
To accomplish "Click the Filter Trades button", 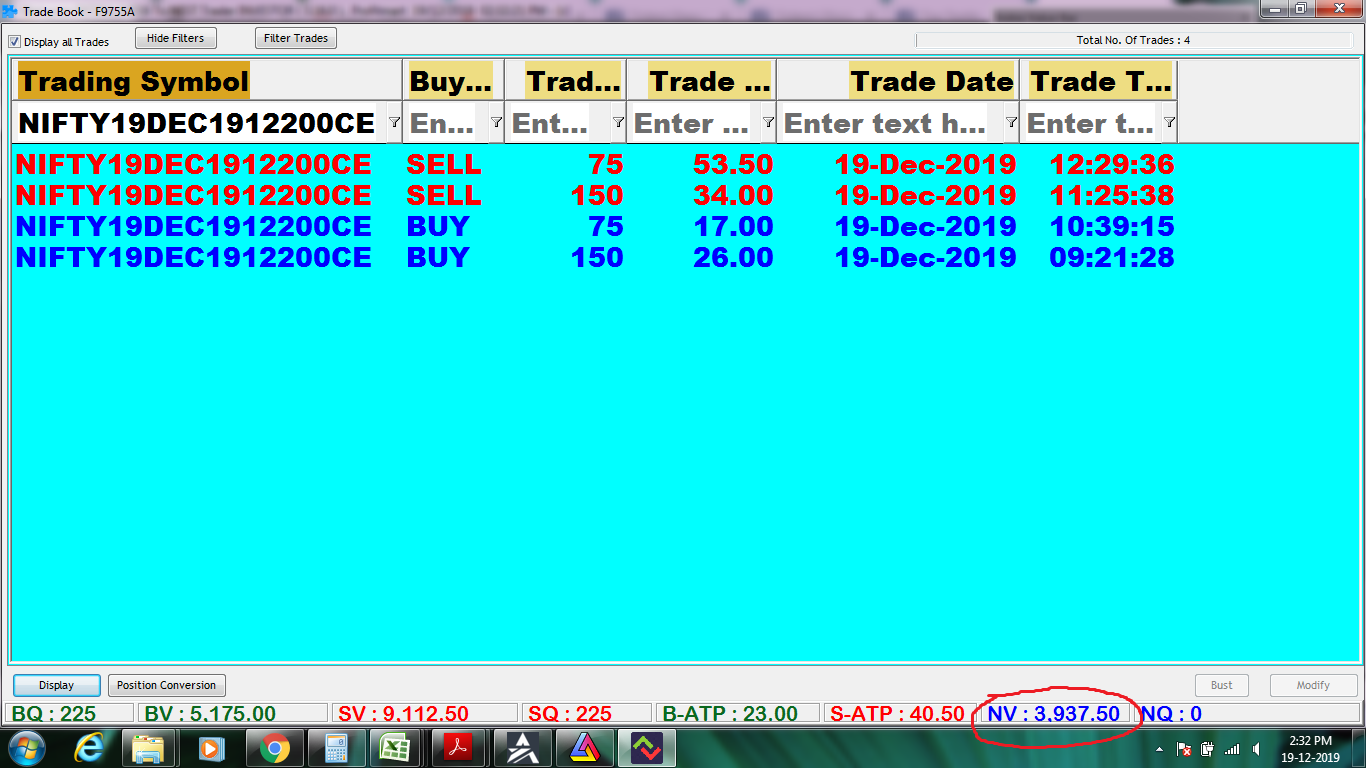I will point(295,39).
